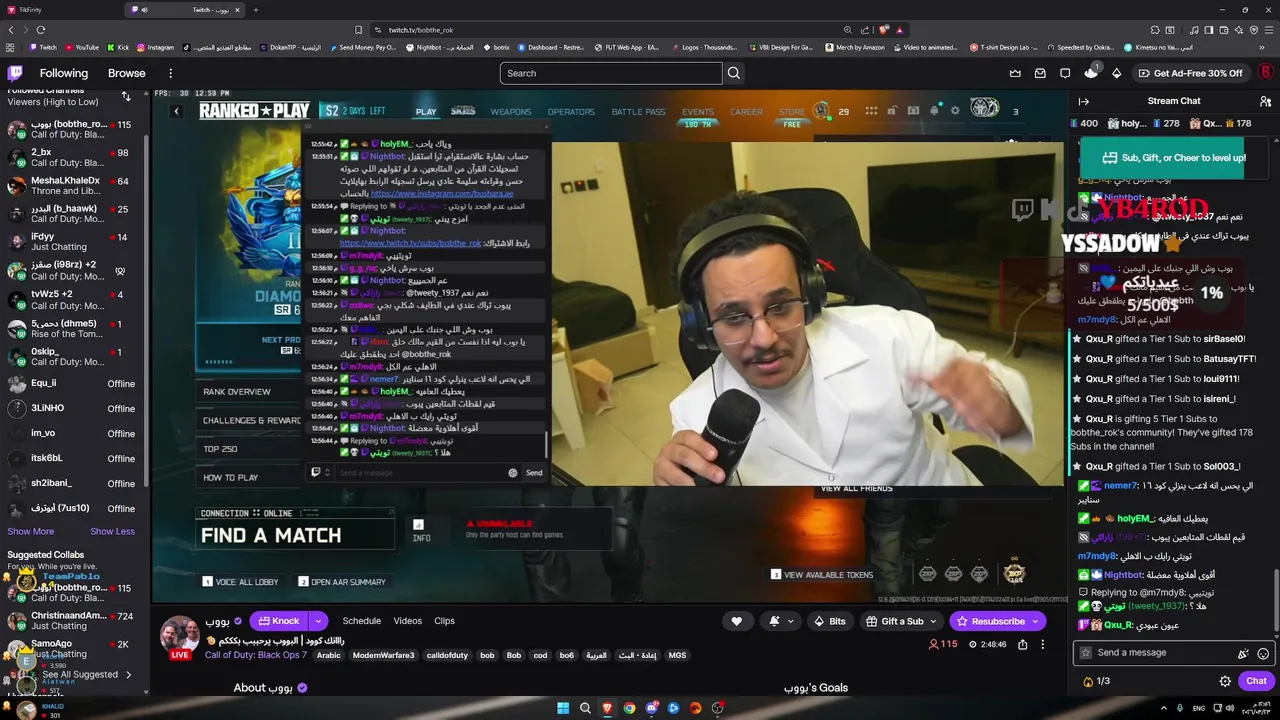Open the notifications inbox icon
This screenshot has width=1280, height=720.
pyautogui.click(x=1040, y=73)
